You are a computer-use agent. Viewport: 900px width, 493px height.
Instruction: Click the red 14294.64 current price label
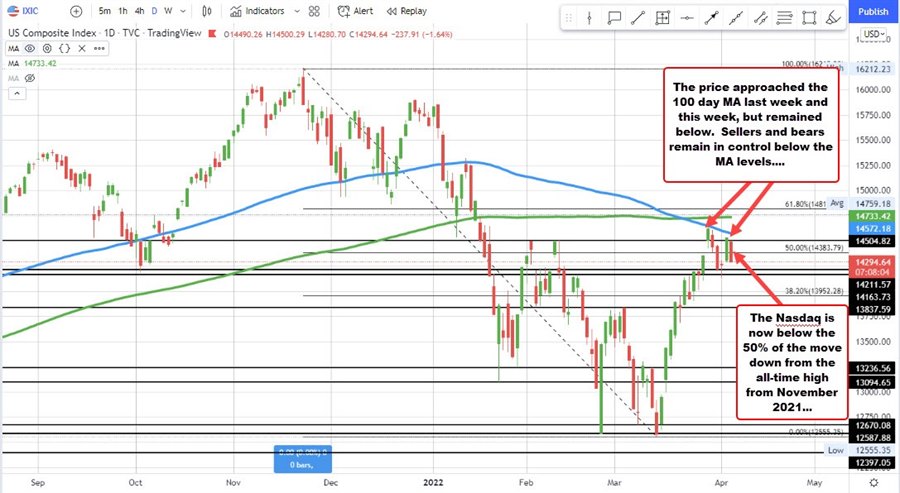click(x=873, y=262)
